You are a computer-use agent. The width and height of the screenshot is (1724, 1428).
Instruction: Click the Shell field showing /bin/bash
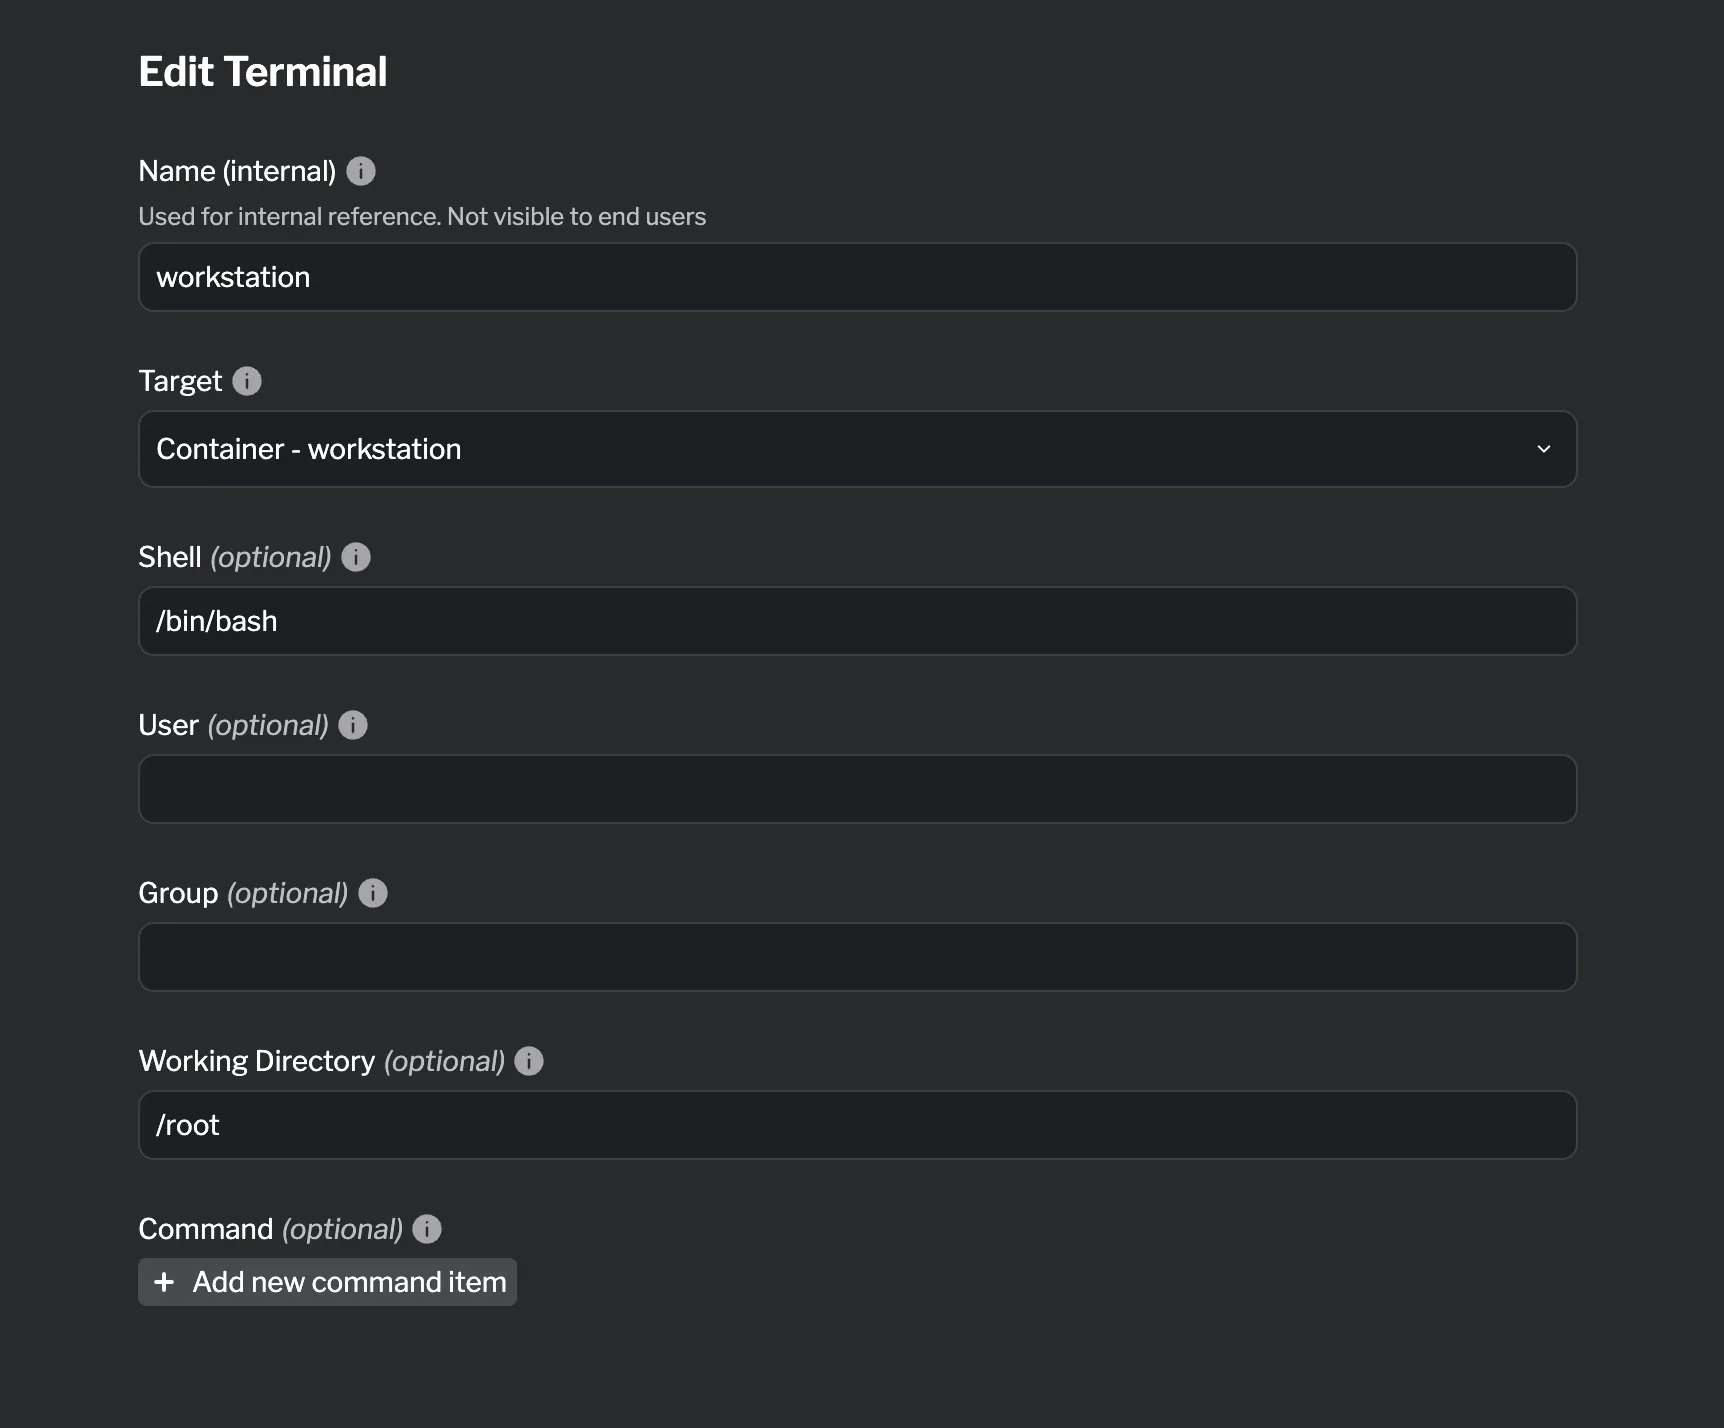pyautogui.click(x=856, y=621)
